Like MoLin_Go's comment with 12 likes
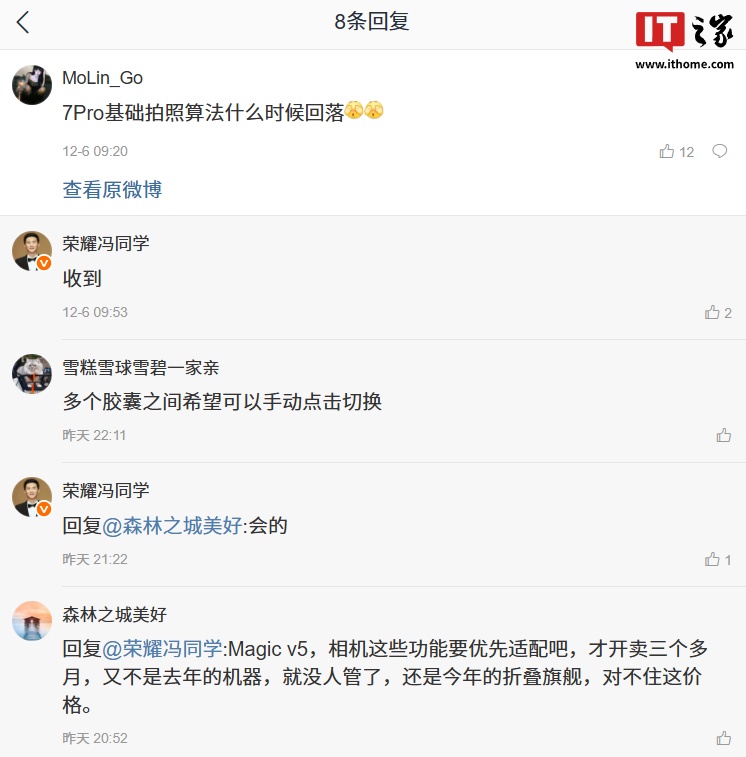This screenshot has height=757, width=746. coord(667,152)
